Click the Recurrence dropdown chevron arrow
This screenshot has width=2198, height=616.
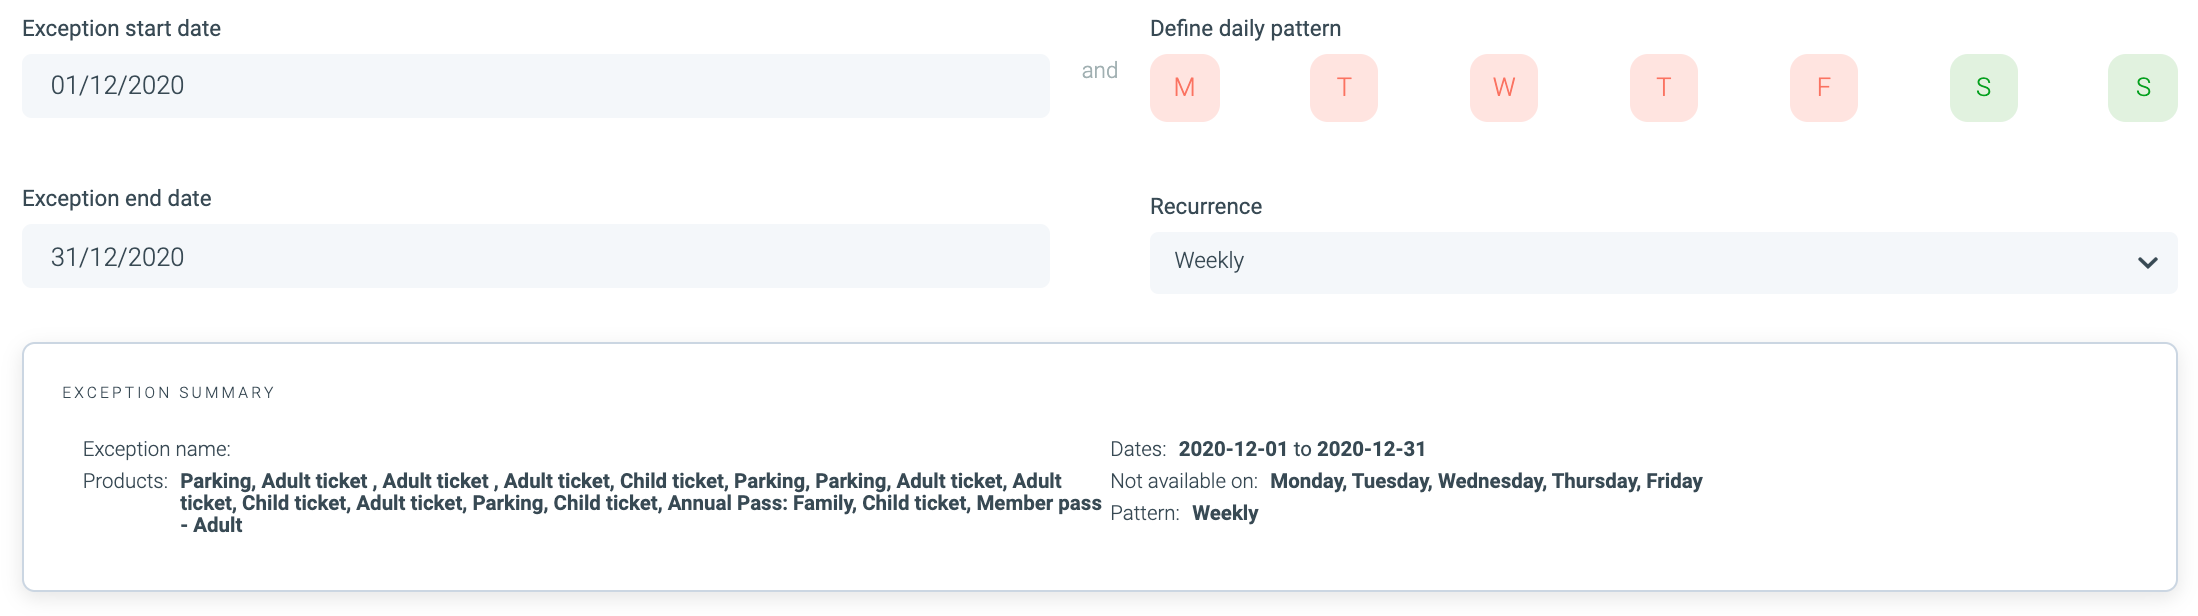[x=2147, y=263]
